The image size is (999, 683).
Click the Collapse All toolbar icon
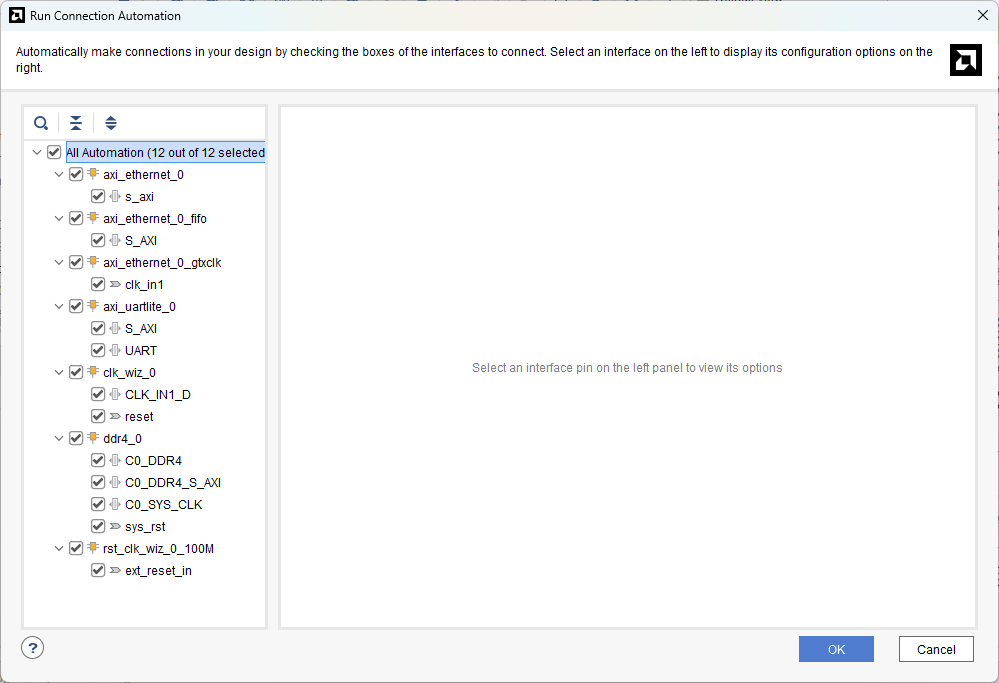76,123
